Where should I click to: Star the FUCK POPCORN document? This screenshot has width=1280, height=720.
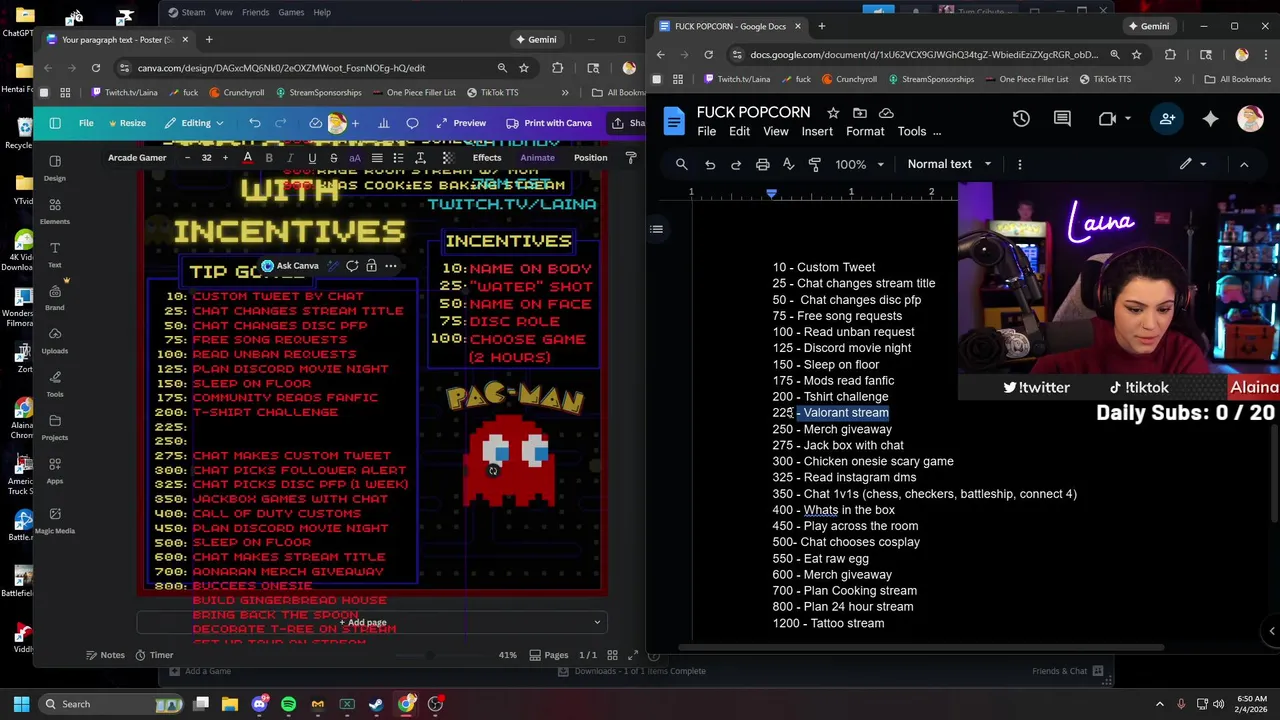point(833,113)
